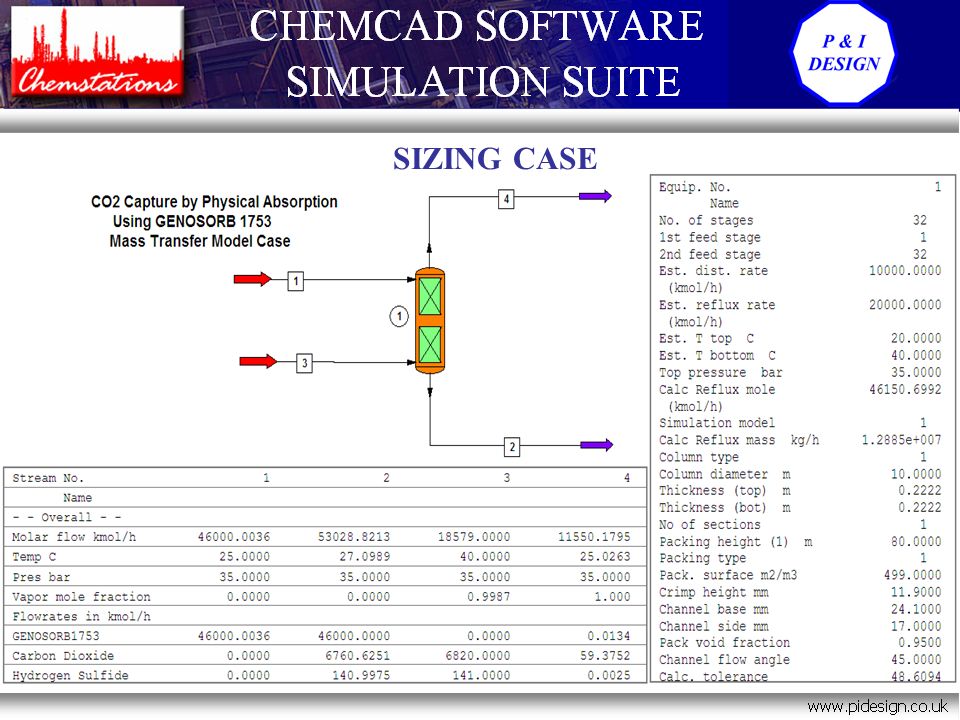The height and width of the screenshot is (720, 960).
Task: Click the Est. T top C label
Action: pyautogui.click(x=707, y=339)
